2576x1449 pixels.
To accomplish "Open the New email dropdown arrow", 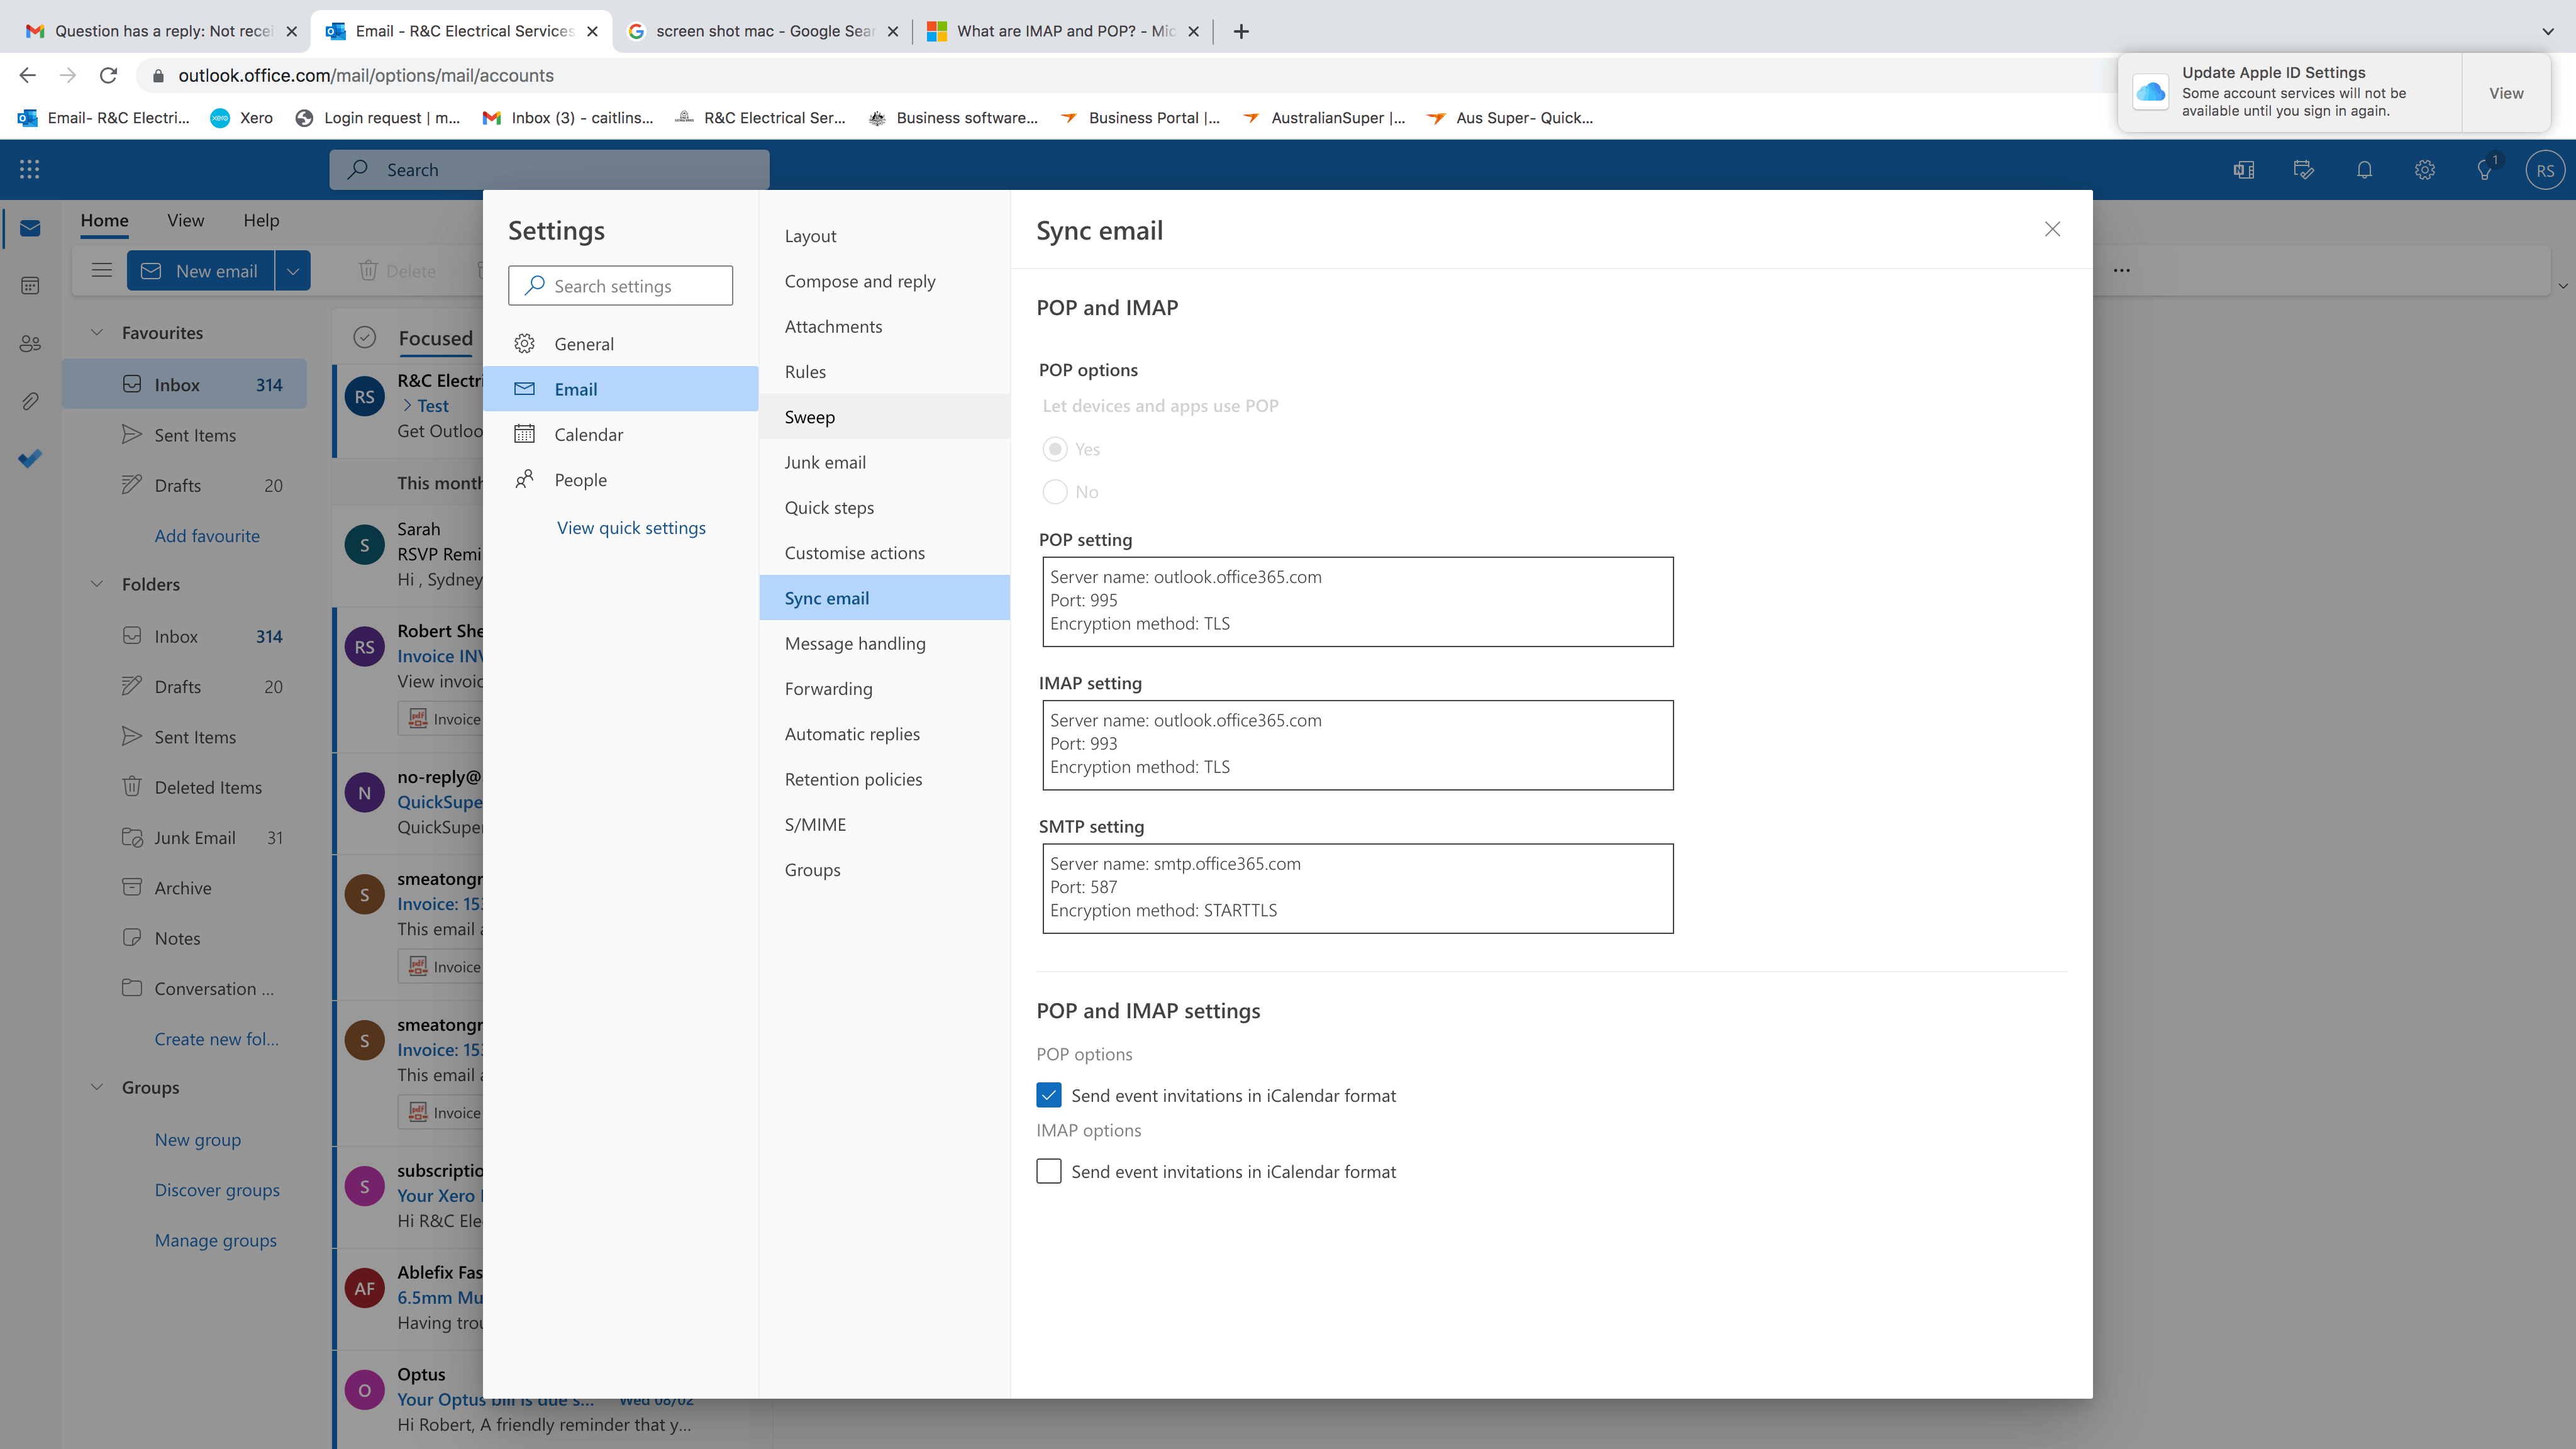I will (x=292, y=271).
